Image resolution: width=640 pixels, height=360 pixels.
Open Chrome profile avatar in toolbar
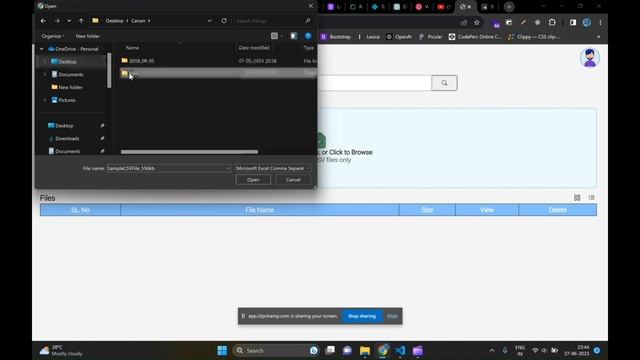587,22
